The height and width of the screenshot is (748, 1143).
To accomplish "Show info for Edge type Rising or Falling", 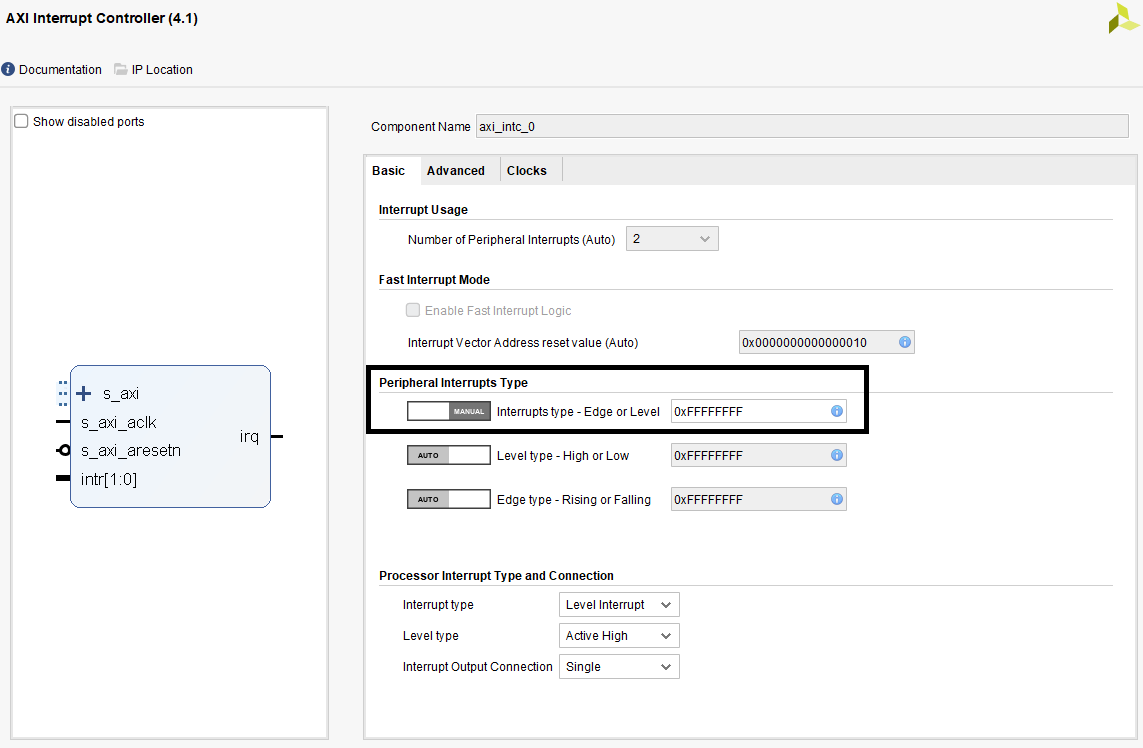I will [x=837, y=499].
